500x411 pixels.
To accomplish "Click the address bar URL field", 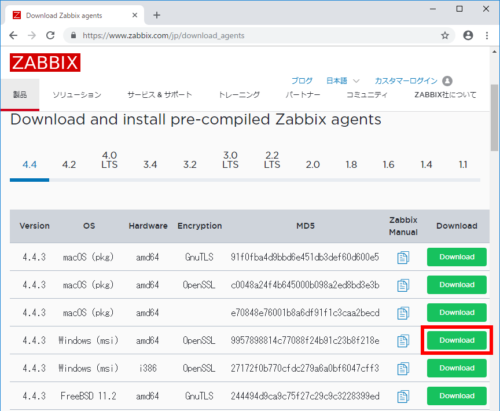I will [253, 35].
